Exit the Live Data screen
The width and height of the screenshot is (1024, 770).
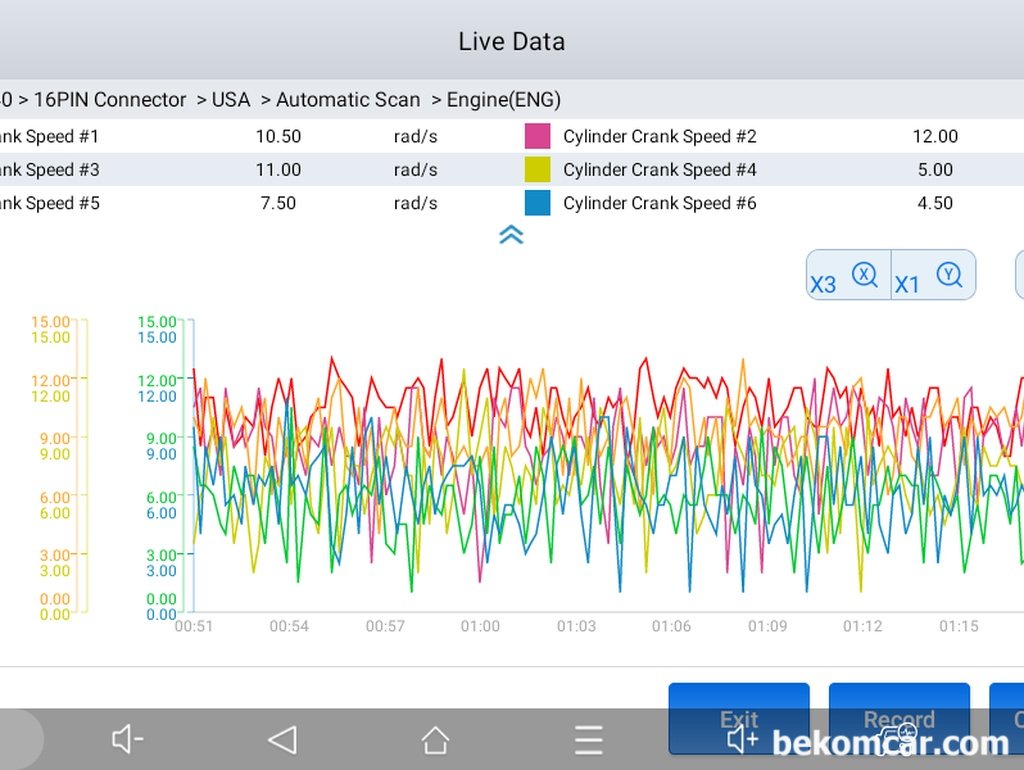pyautogui.click(x=739, y=718)
